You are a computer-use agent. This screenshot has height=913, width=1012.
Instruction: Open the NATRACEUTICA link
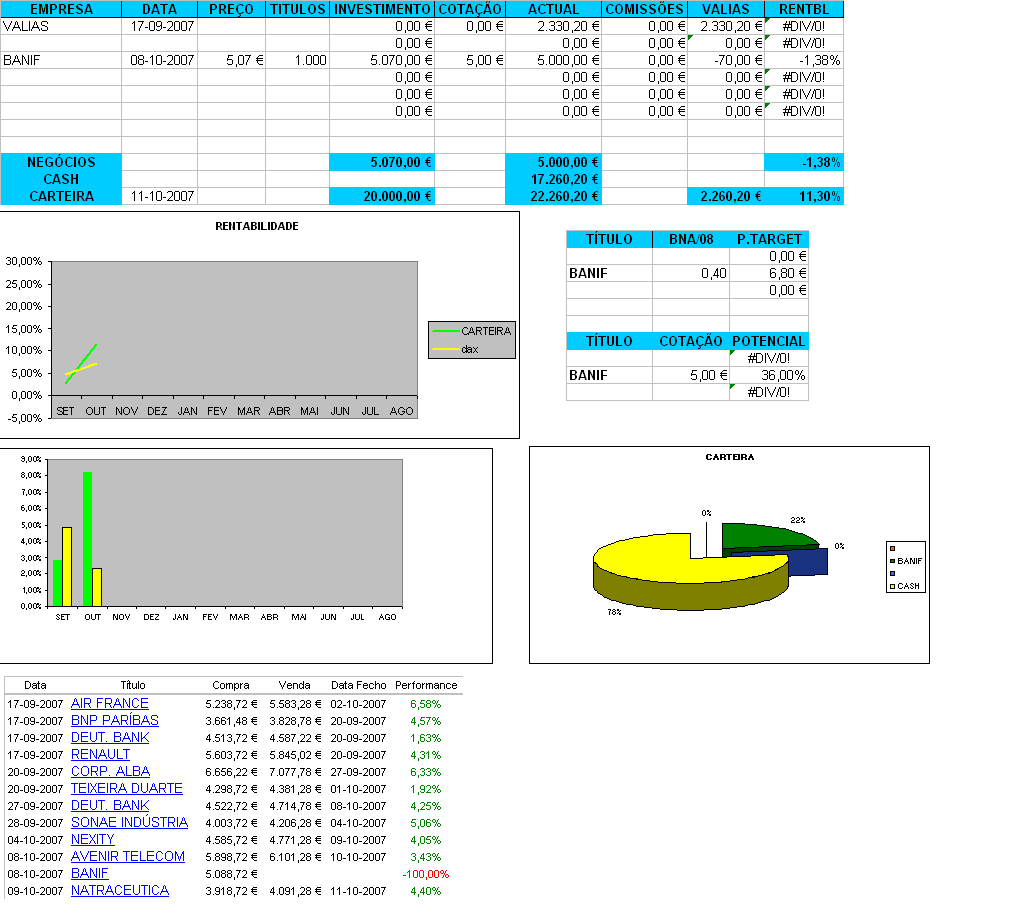[x=120, y=890]
